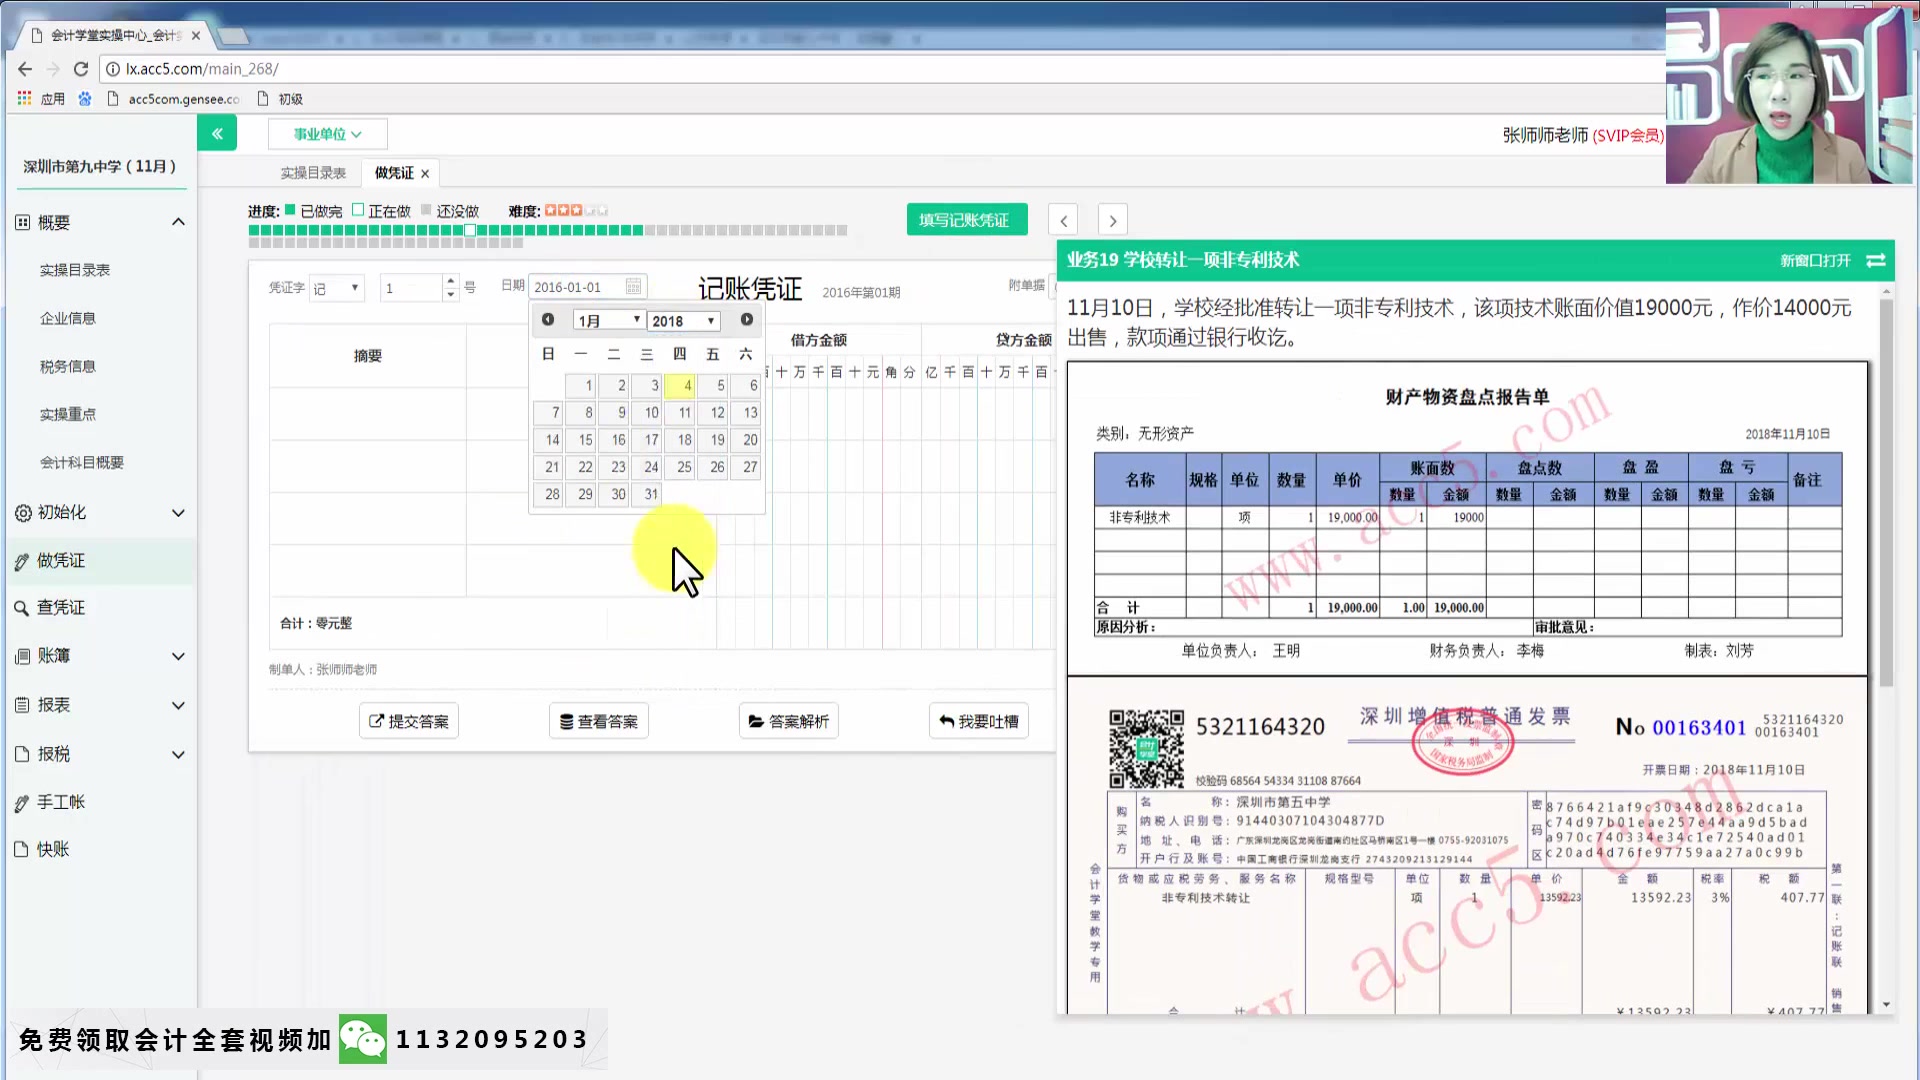
Task: Click the 查看答案 button
Action: point(599,720)
